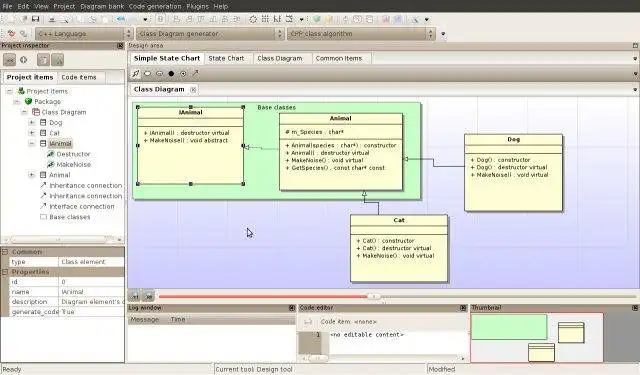The image size is (640, 375).
Task: Close the Log window panel
Action: tap(292, 308)
